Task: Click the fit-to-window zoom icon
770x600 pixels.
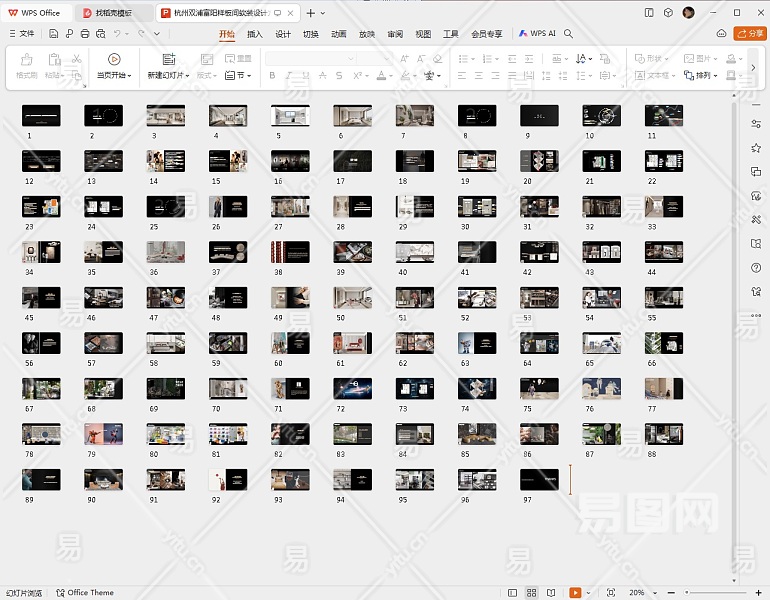Action: click(611, 593)
